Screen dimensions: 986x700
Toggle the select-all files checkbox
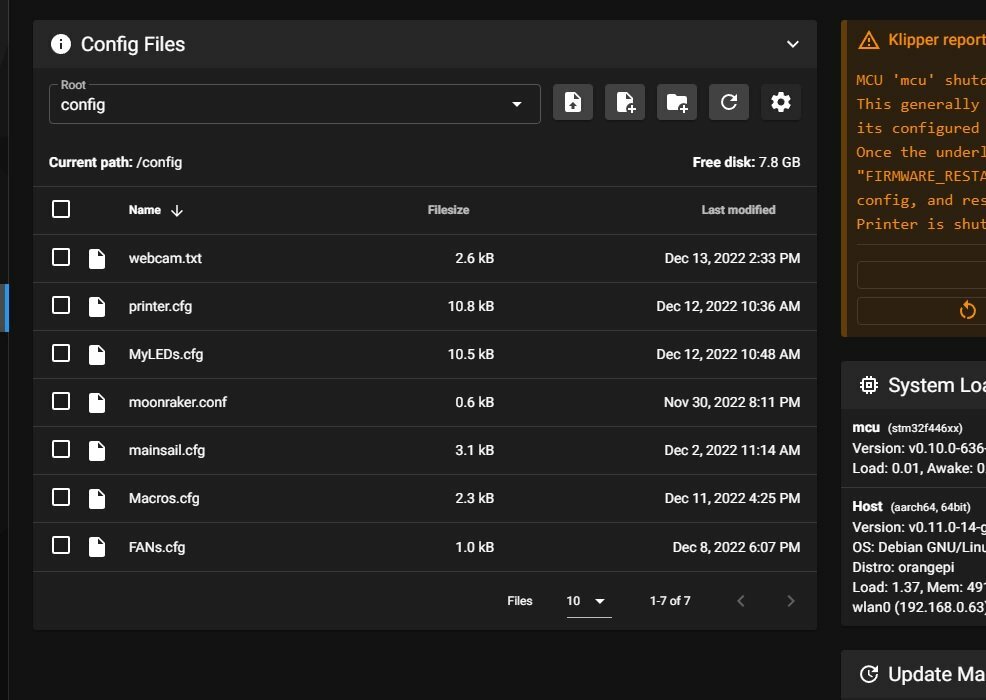[61, 209]
